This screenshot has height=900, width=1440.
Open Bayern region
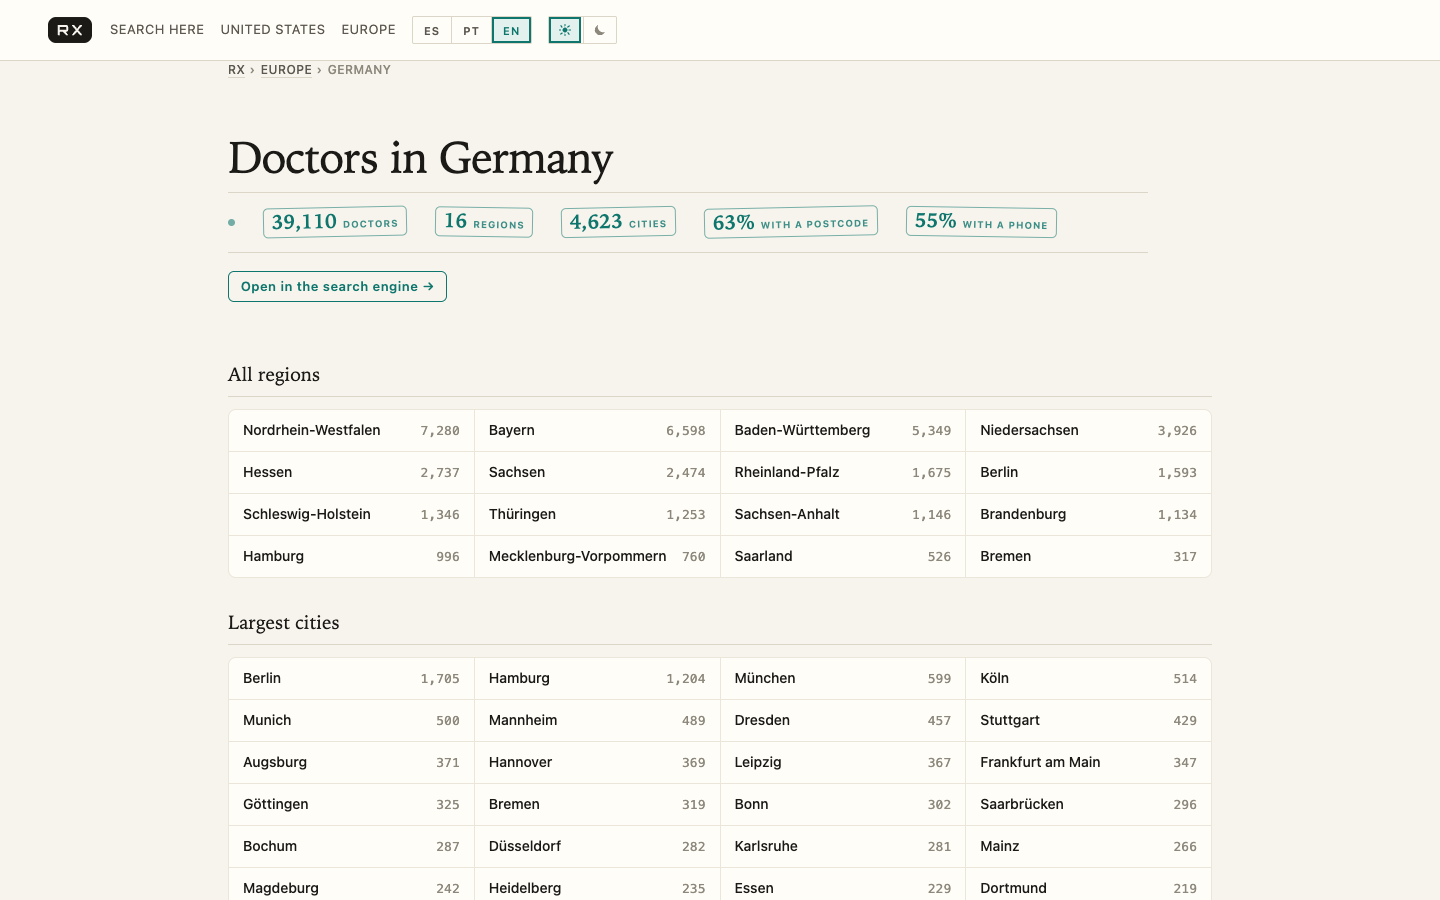click(x=597, y=431)
